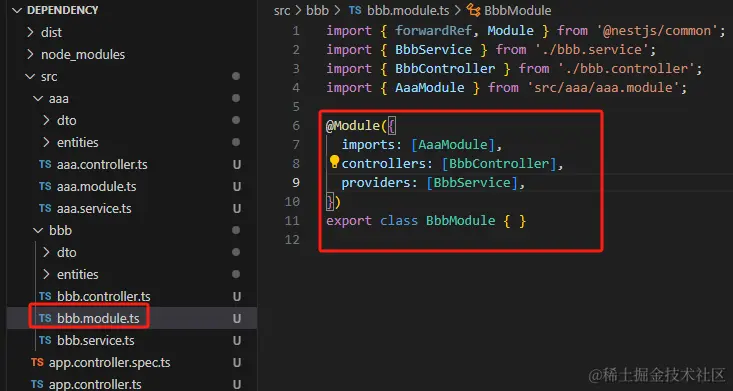Click line number 12 in gutter
The height and width of the screenshot is (391, 733).
(292, 239)
